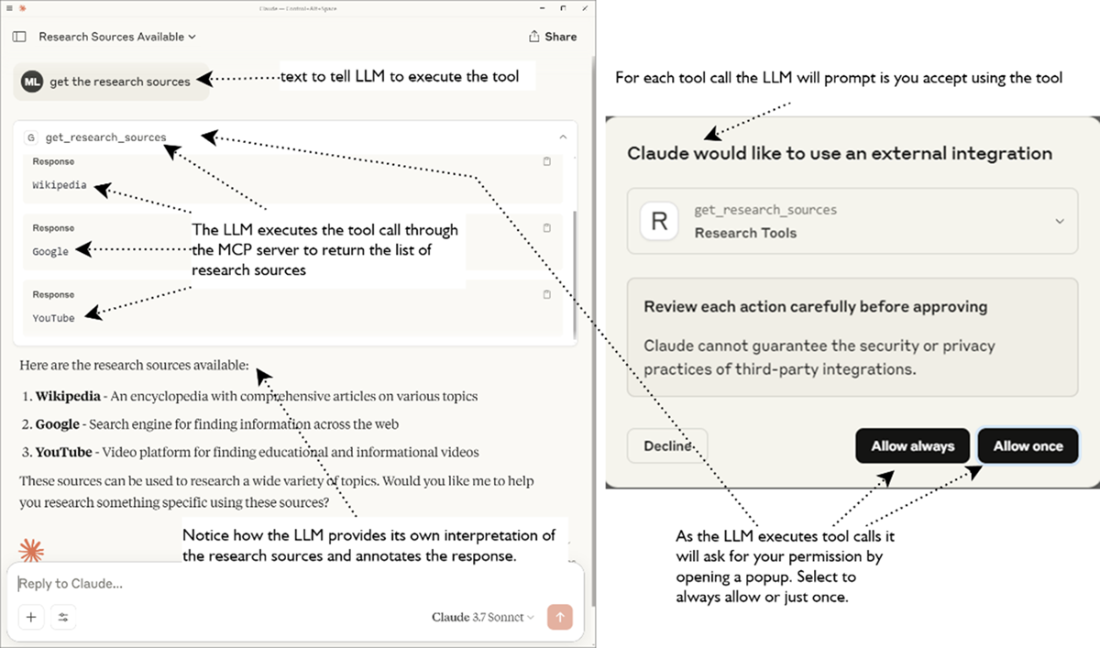Image resolution: width=1100 pixels, height=648 pixels.
Task: Open the Claude 3.7 Sonnet model selector
Action: [482, 617]
